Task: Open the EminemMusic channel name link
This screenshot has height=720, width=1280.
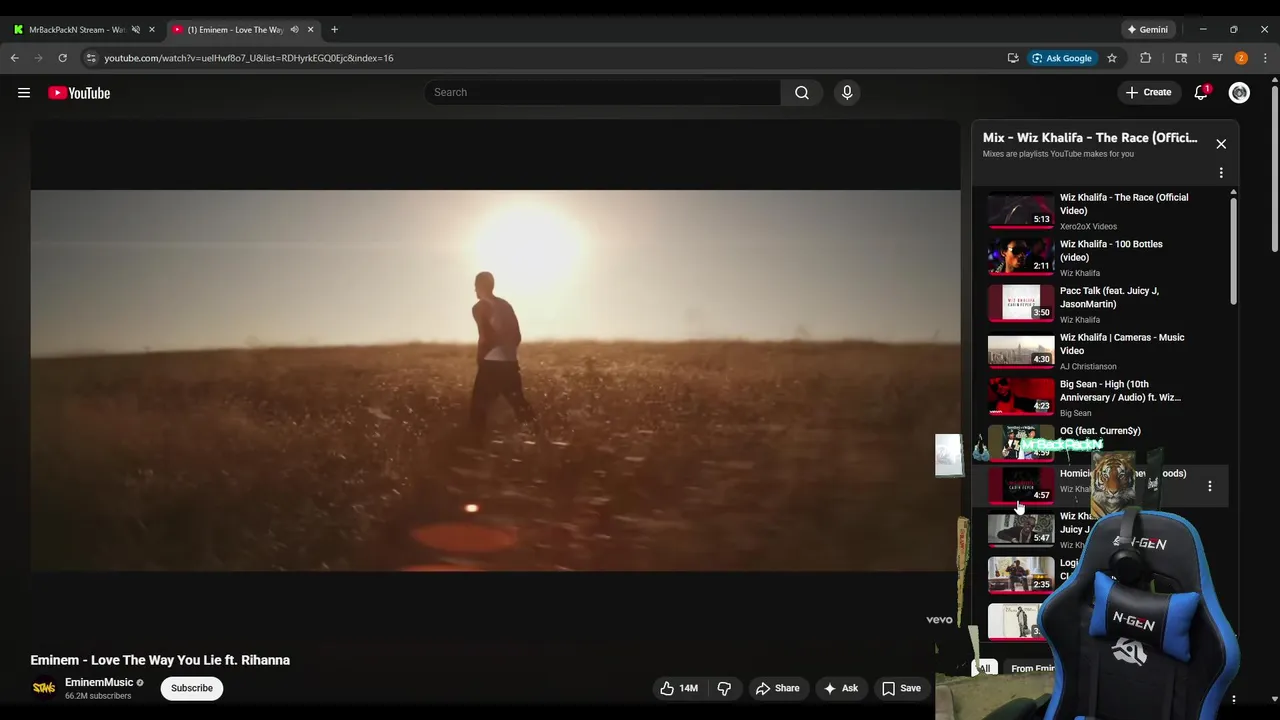Action: (x=99, y=683)
